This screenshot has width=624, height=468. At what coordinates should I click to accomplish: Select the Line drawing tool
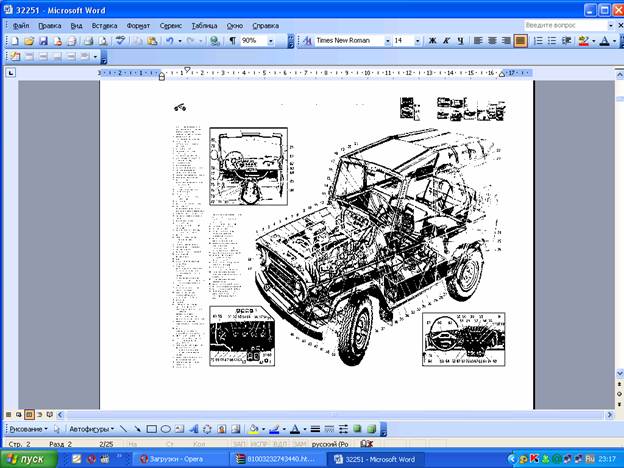coord(123,429)
